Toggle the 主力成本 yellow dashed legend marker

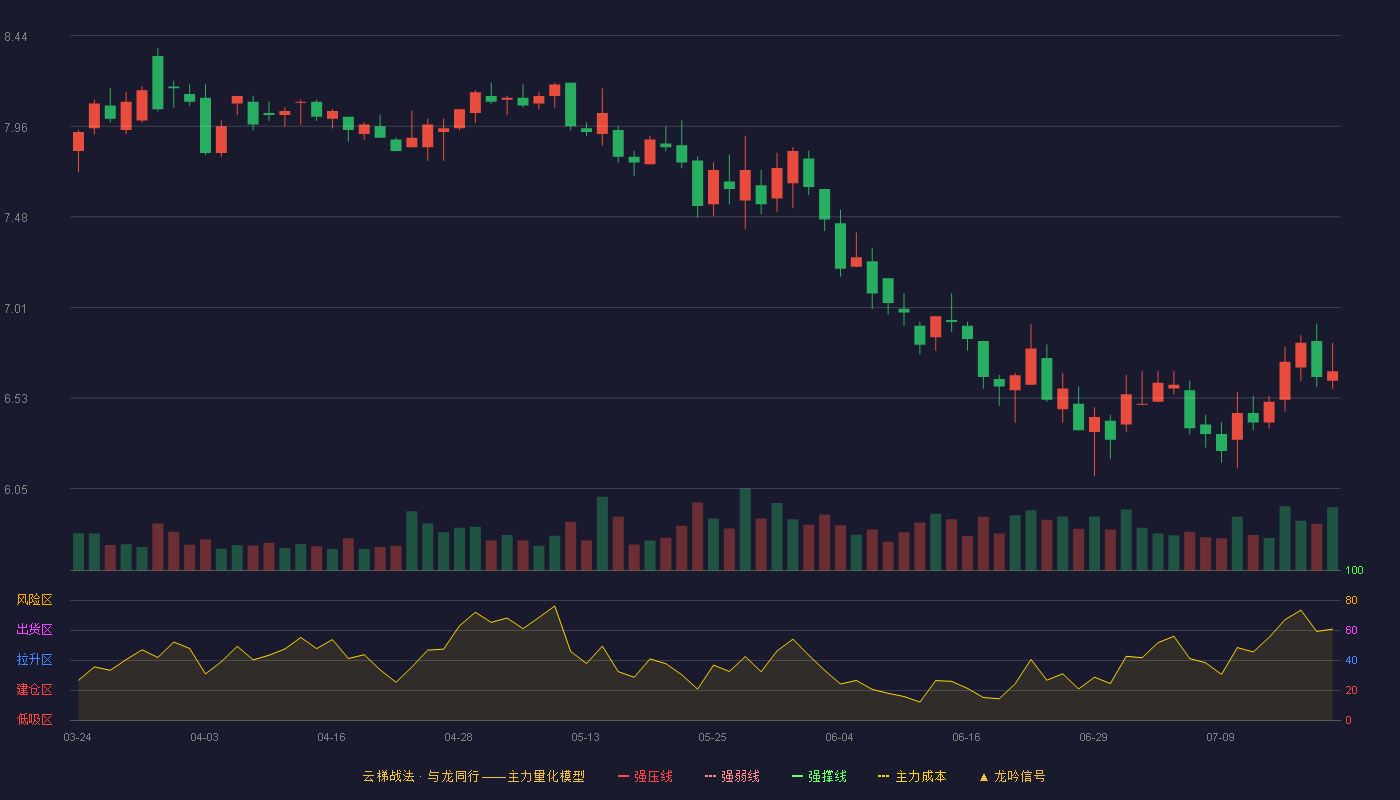[x=884, y=776]
